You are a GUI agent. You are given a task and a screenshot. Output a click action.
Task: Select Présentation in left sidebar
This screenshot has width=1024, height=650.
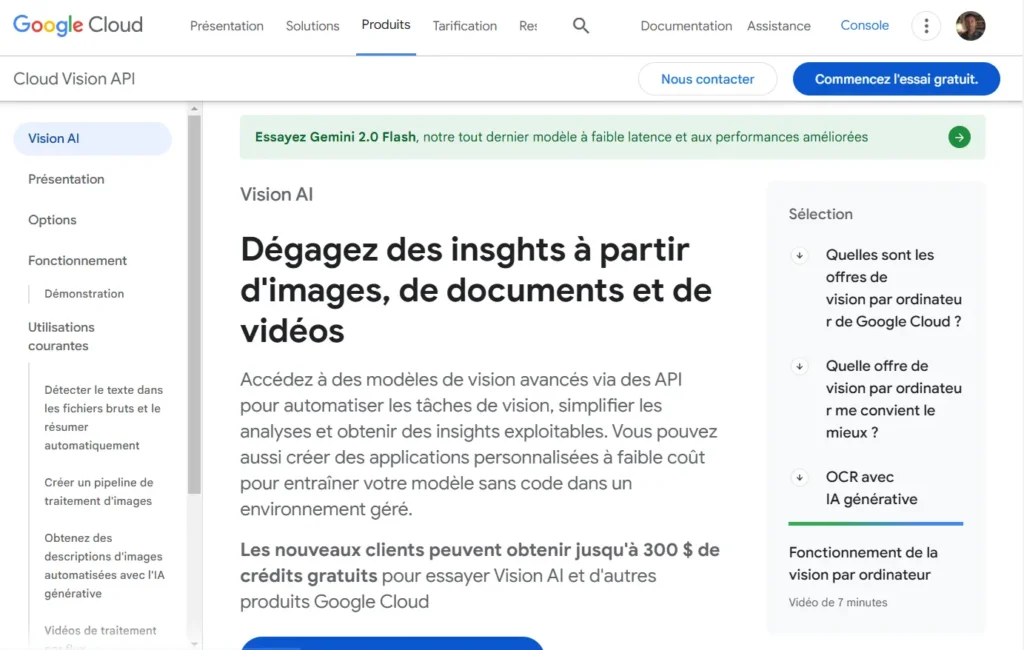pos(66,179)
